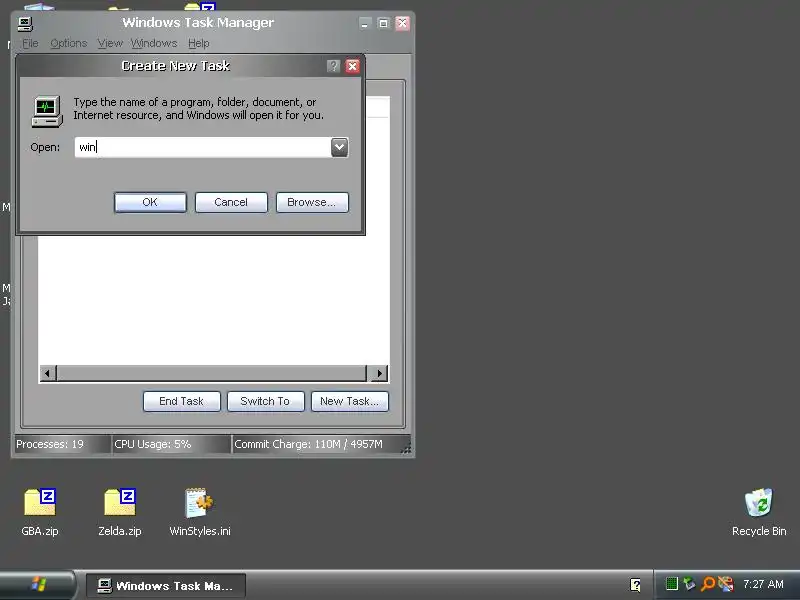Click the safely remove hardware tray icon
800x600 pixels.
689,583
